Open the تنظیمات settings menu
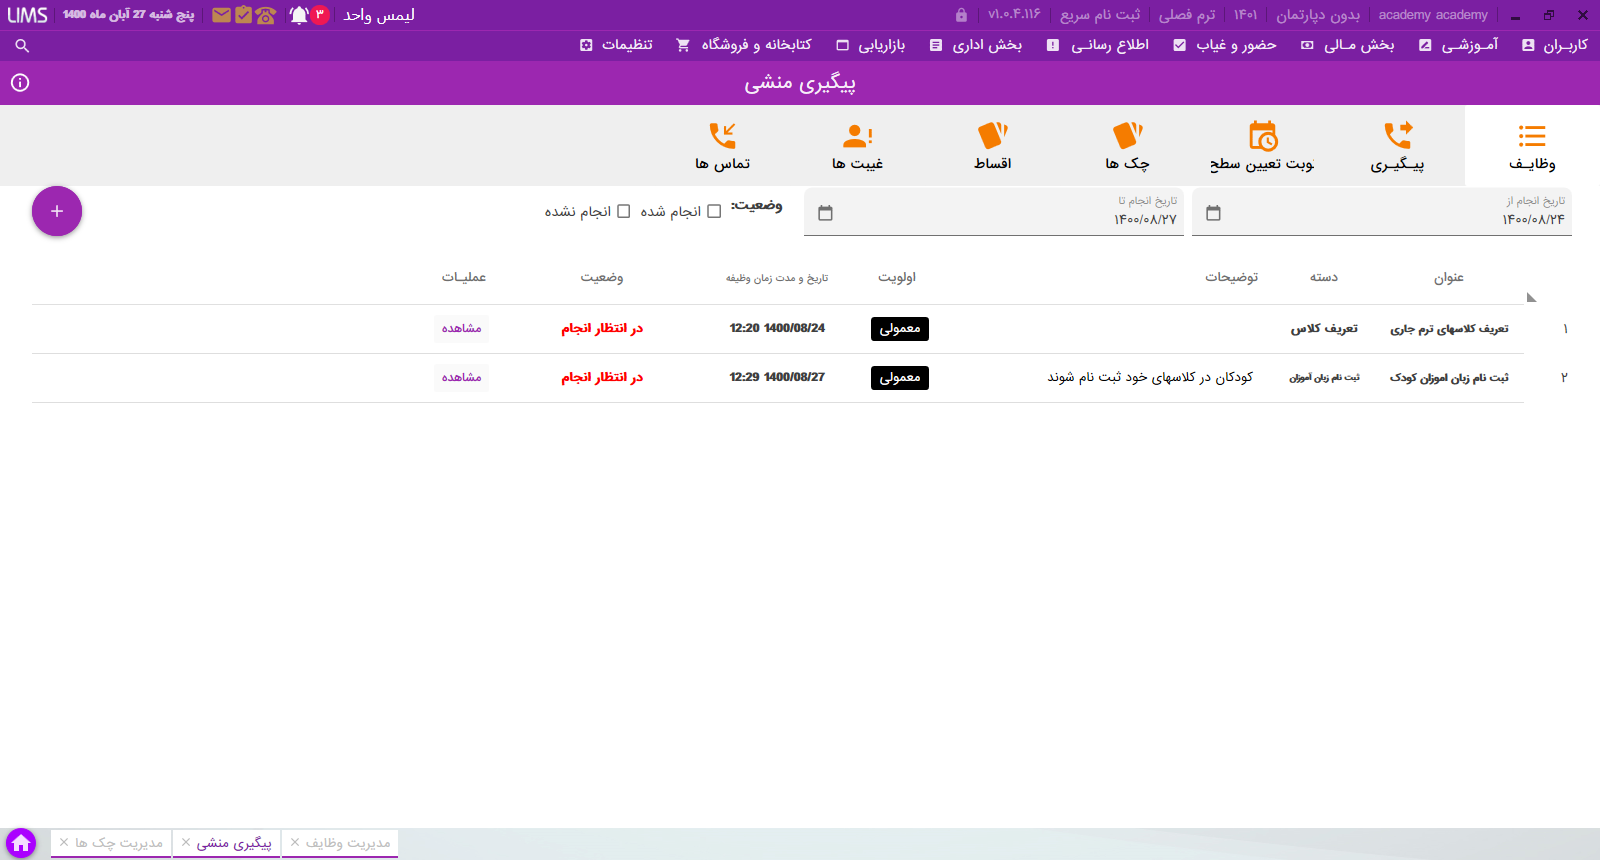 [616, 45]
